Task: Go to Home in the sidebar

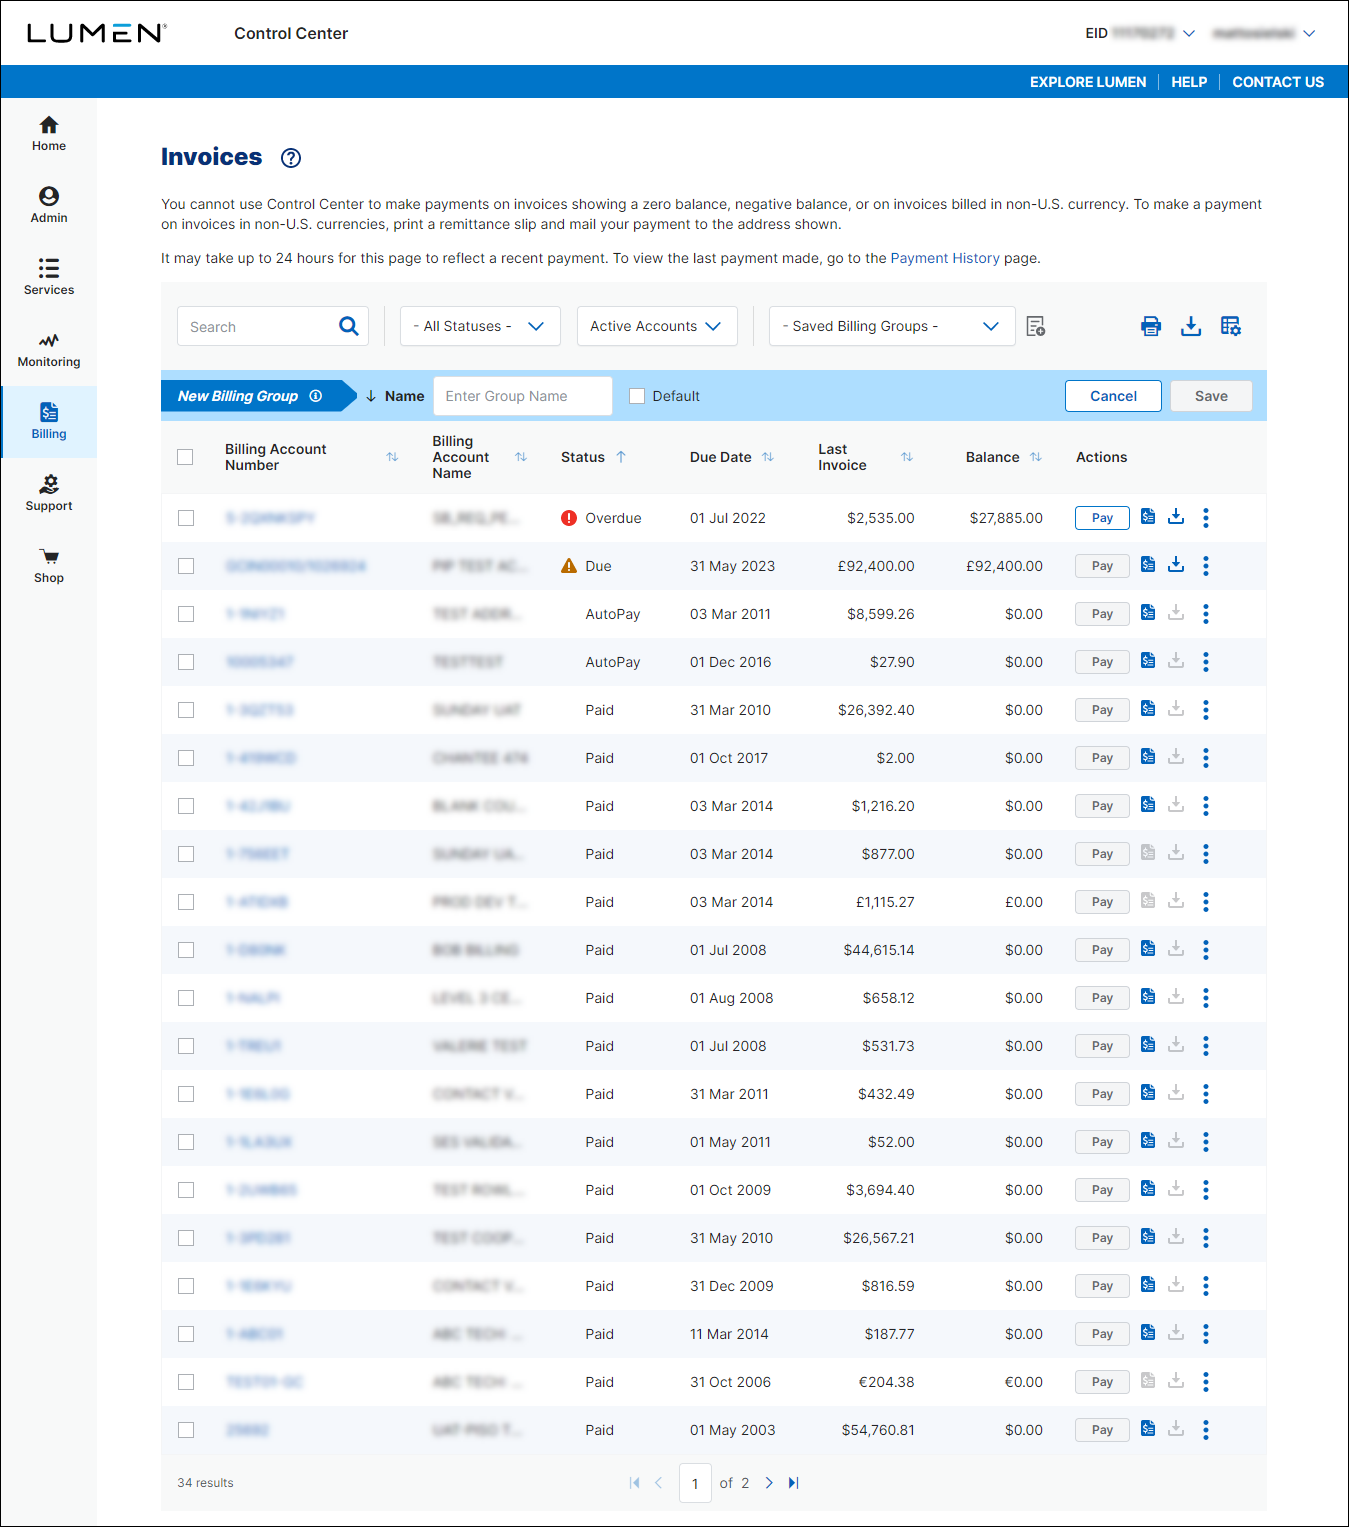Action: [49, 134]
